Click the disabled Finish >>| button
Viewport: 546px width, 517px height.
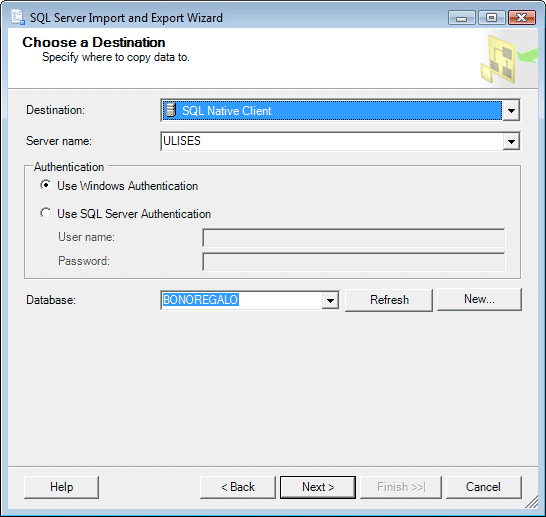pyautogui.click(x=401, y=487)
